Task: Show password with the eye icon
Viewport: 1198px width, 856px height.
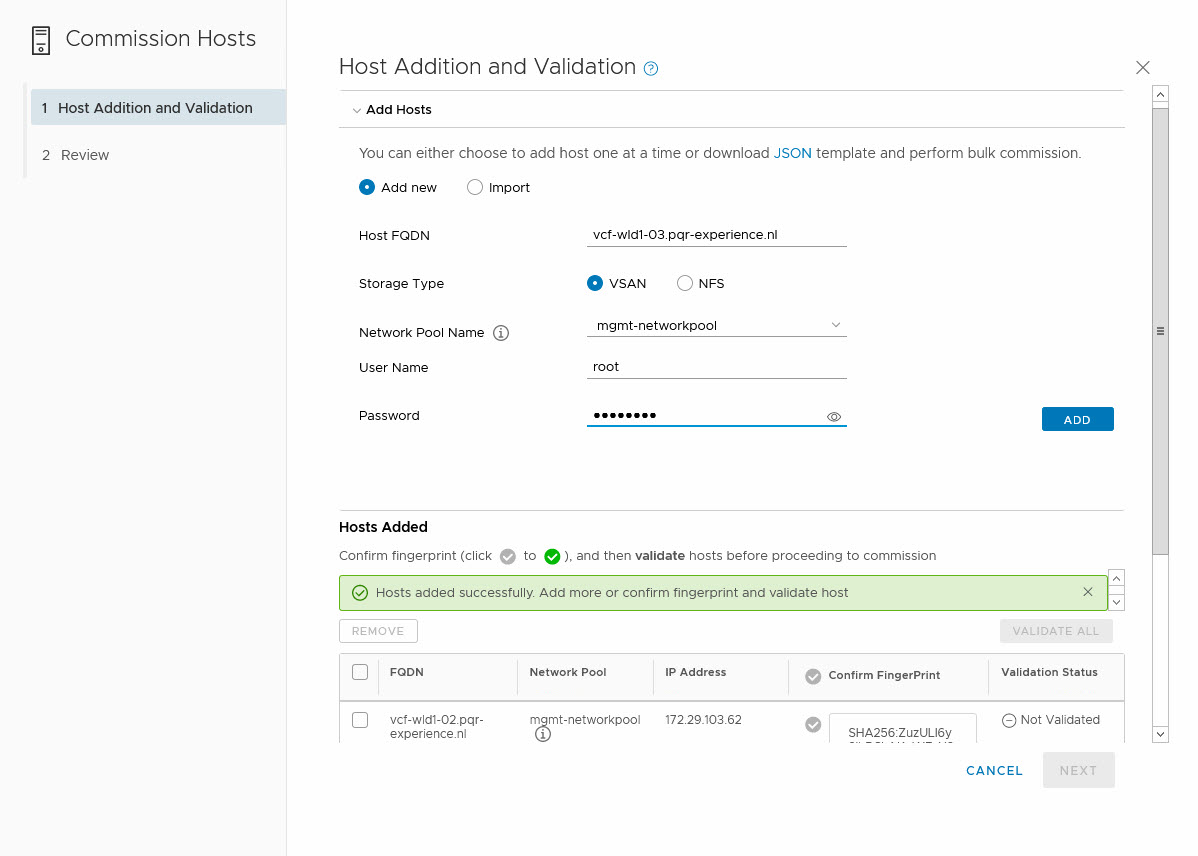Action: point(834,417)
